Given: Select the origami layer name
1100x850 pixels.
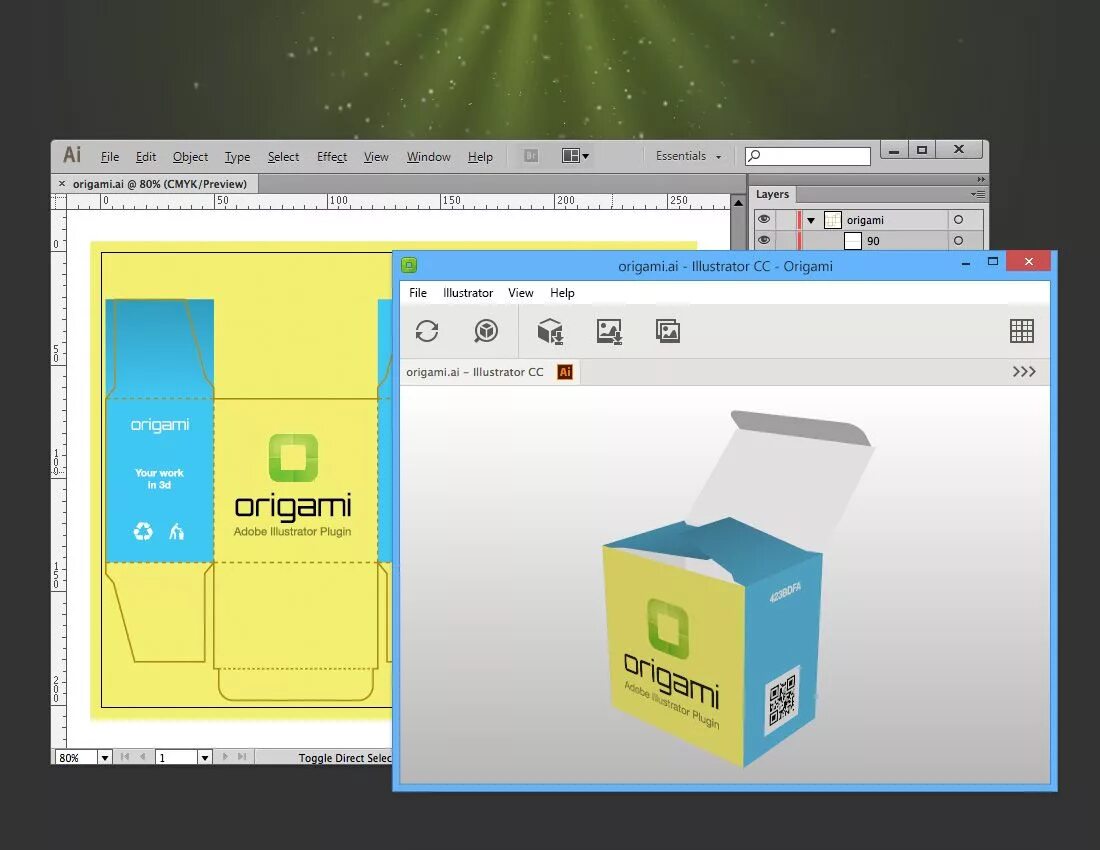Looking at the screenshot, I should 865,220.
